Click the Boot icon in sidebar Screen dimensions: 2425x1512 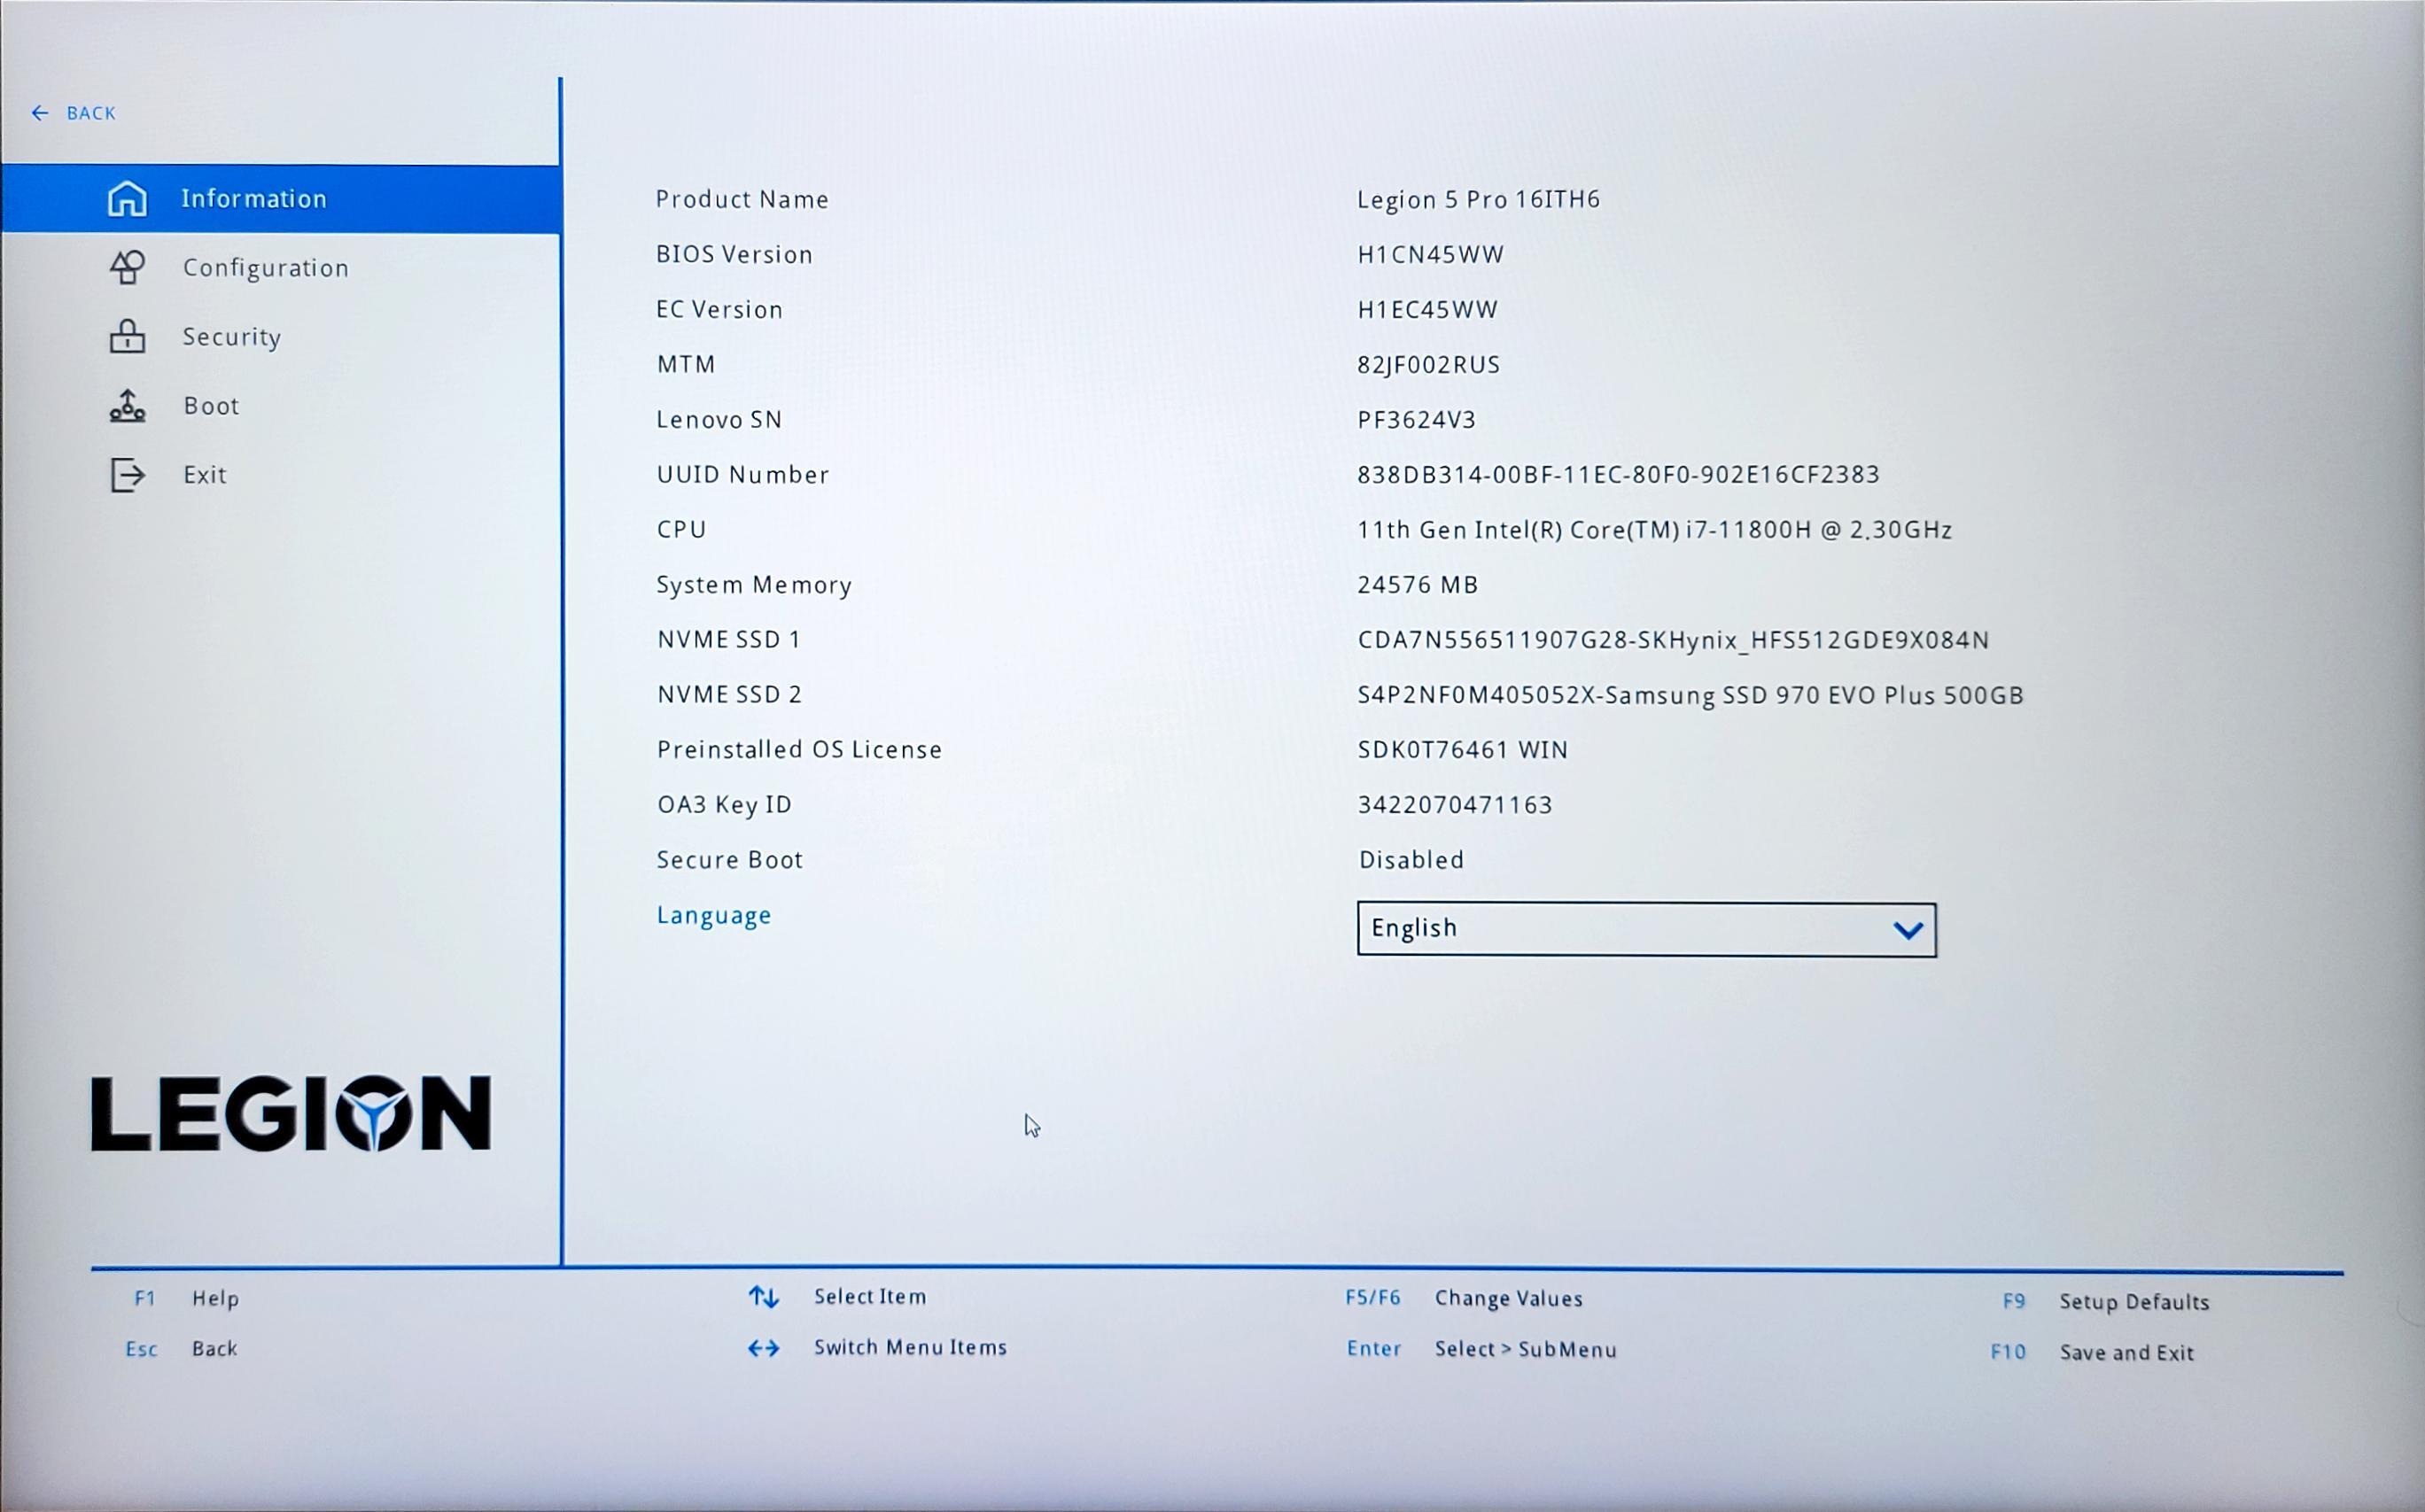(x=127, y=405)
